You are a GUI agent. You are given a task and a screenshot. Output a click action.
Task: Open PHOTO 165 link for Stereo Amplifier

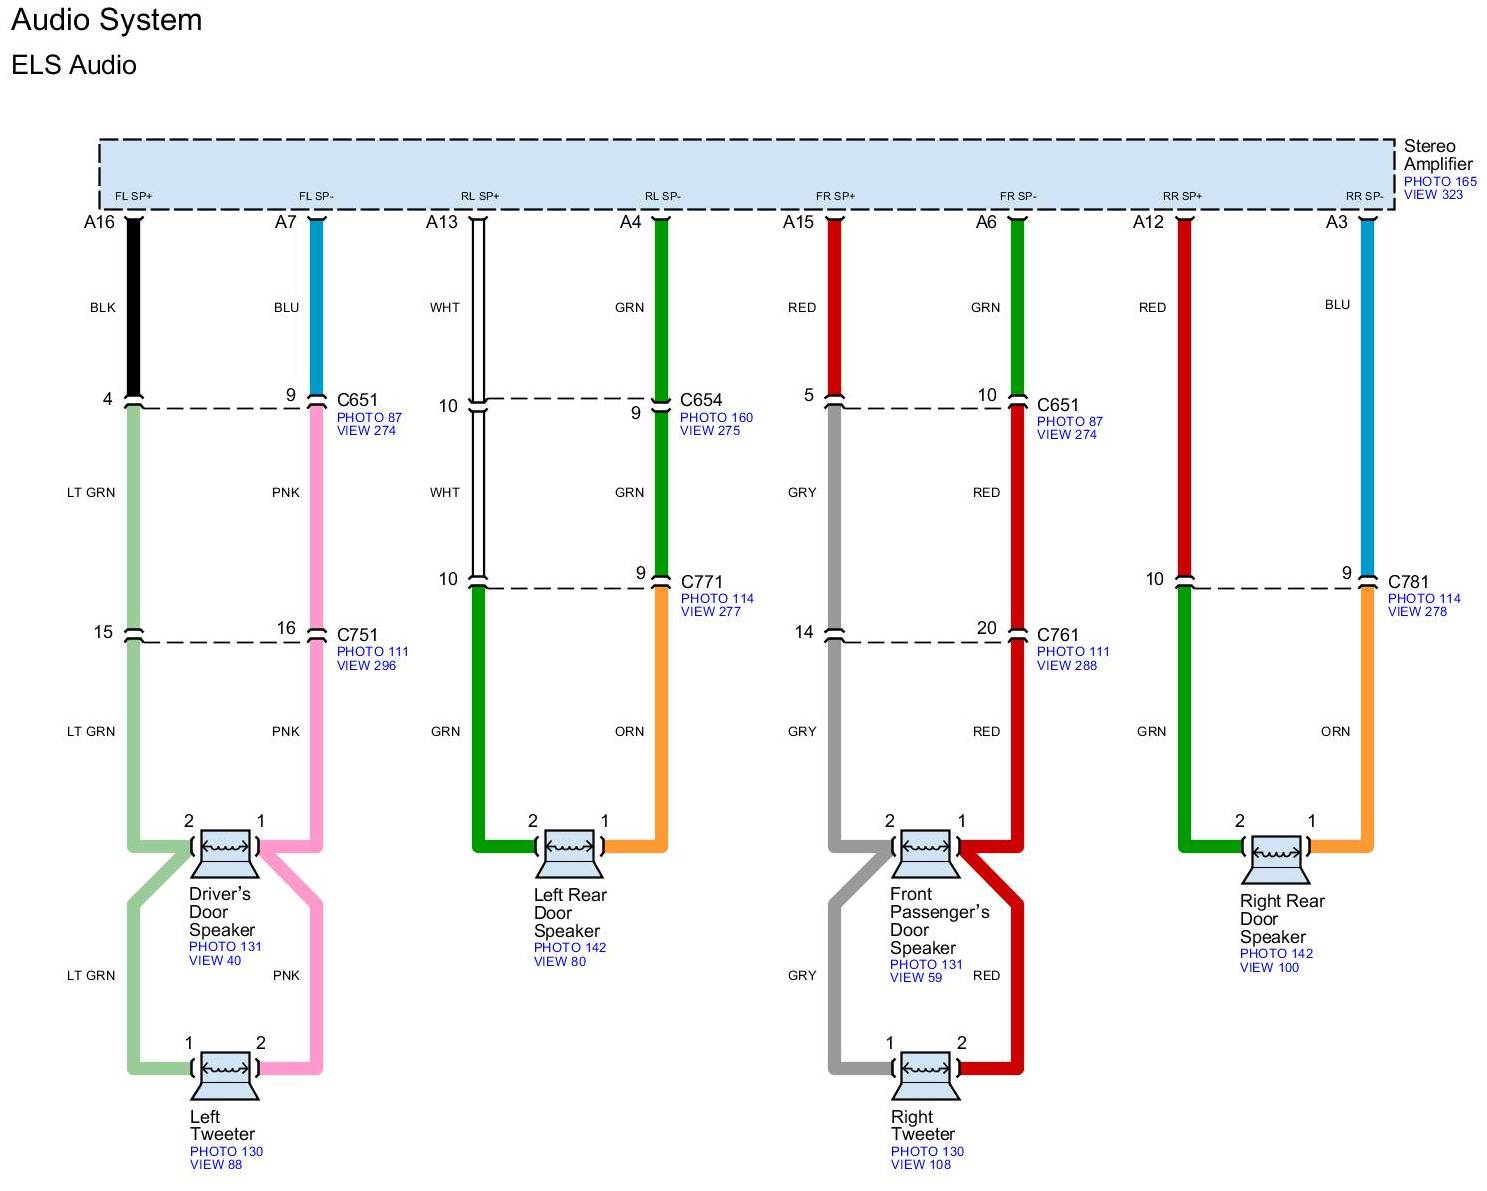click(1439, 182)
